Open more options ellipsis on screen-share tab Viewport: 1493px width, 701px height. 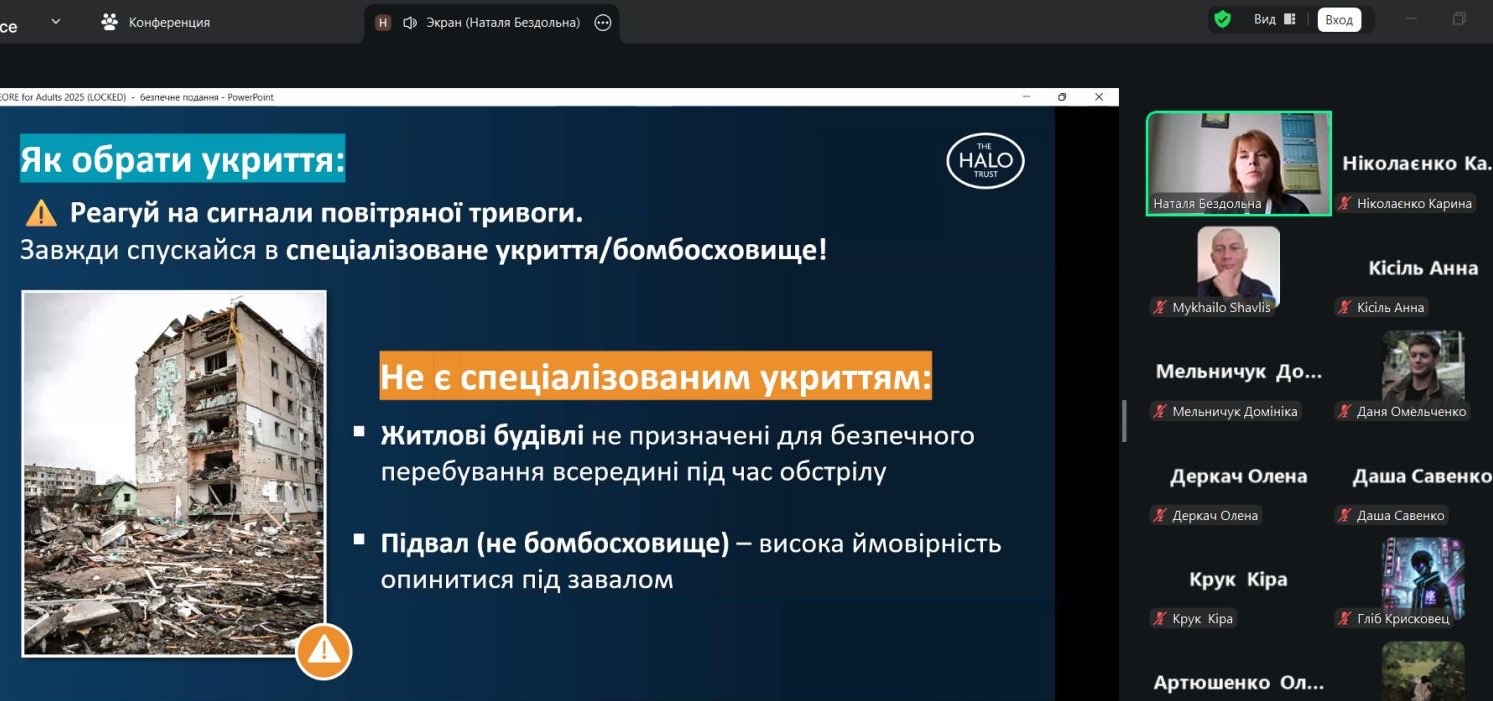602,22
